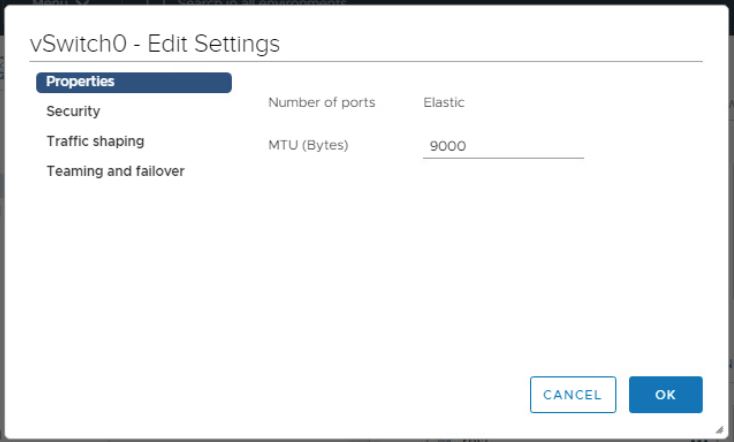
Task: Switch to Traffic shaping settings
Action: point(95,141)
